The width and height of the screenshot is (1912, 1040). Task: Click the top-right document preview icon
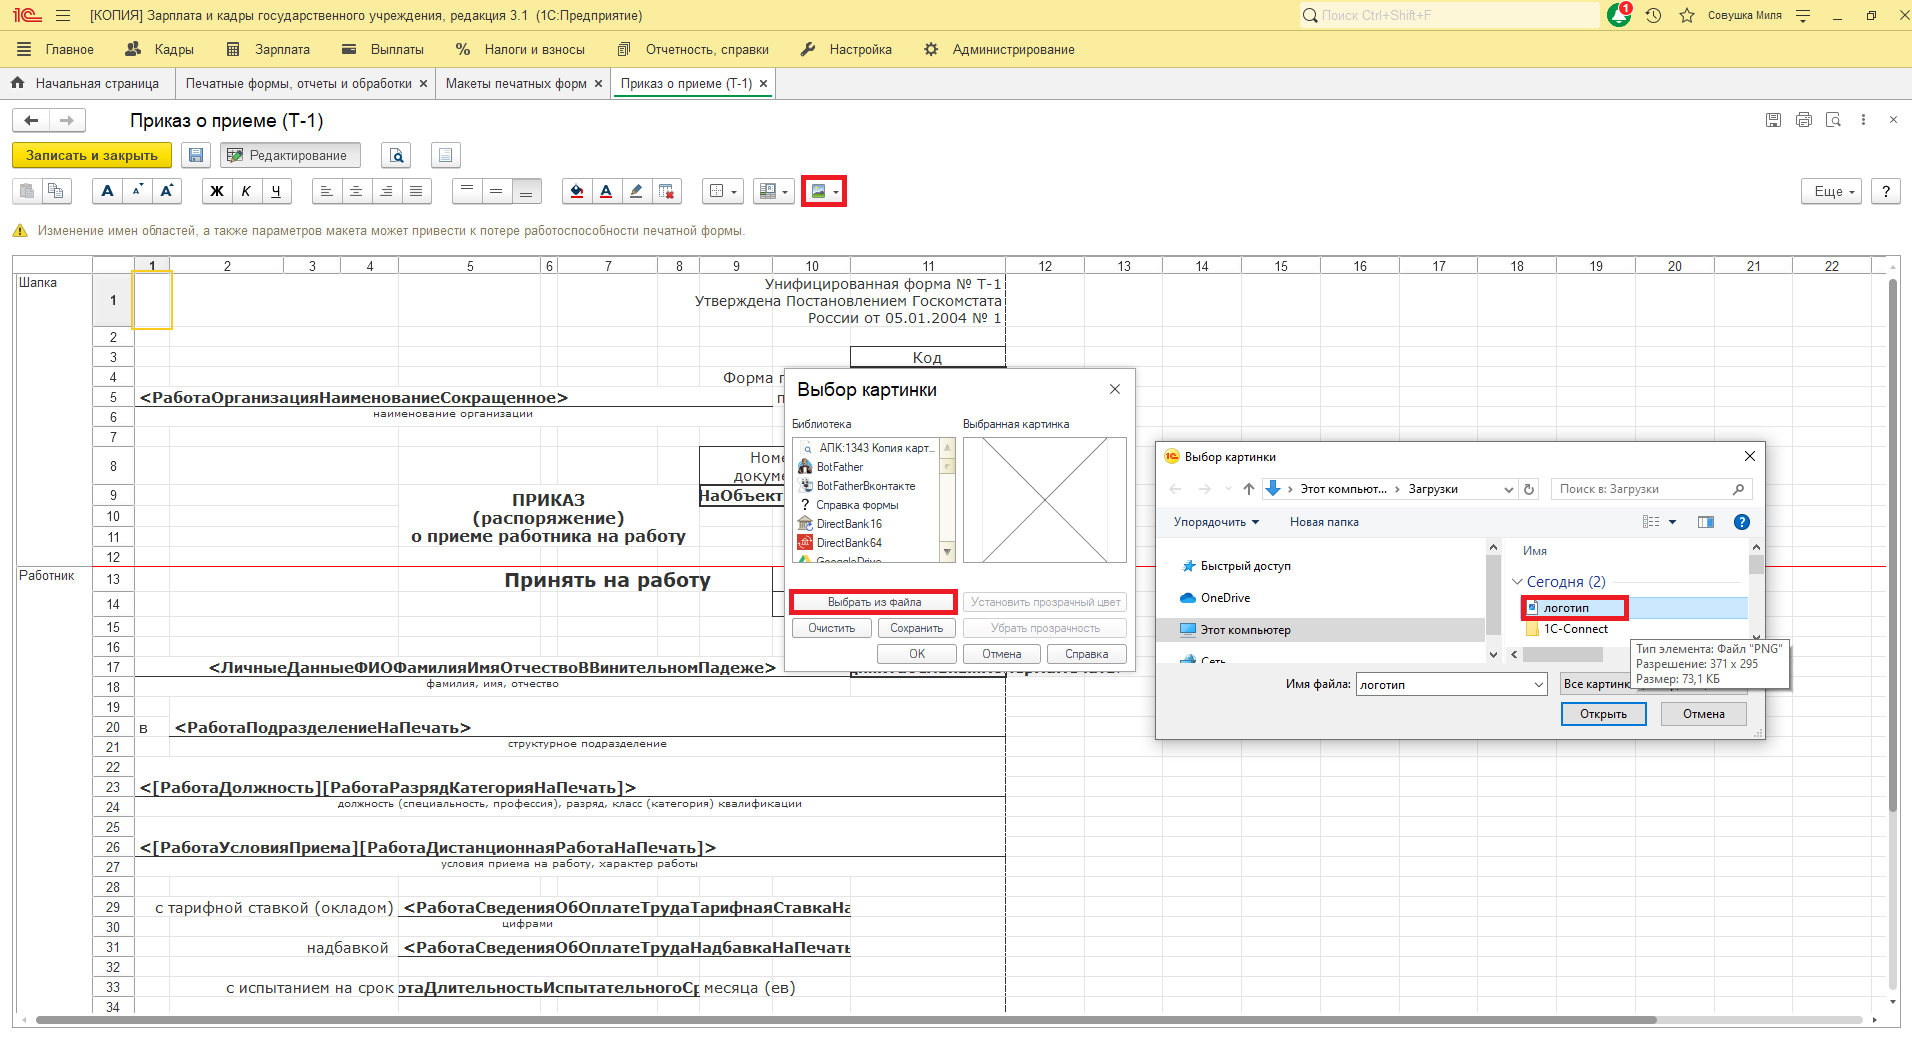(1833, 120)
